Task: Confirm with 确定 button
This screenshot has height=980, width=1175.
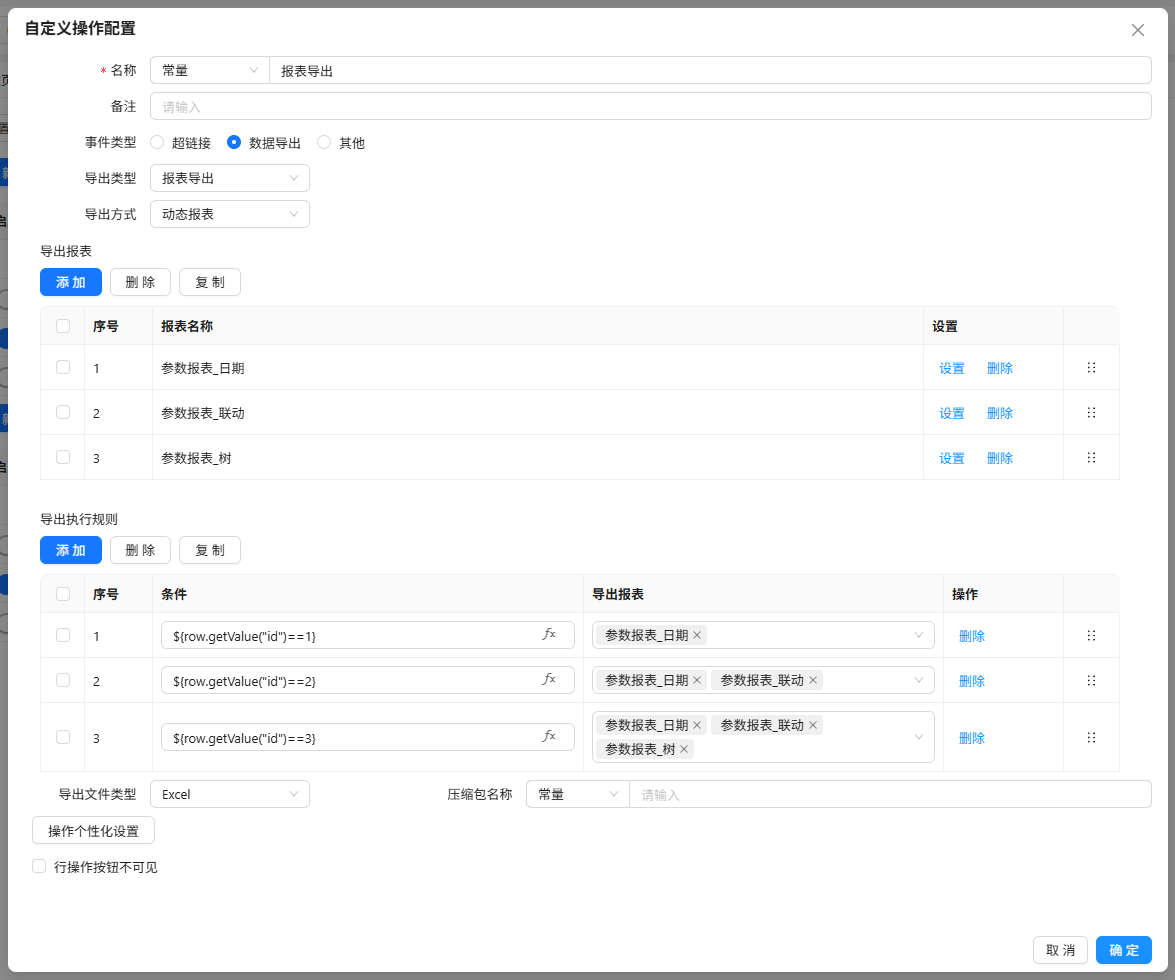Action: [x=1124, y=950]
